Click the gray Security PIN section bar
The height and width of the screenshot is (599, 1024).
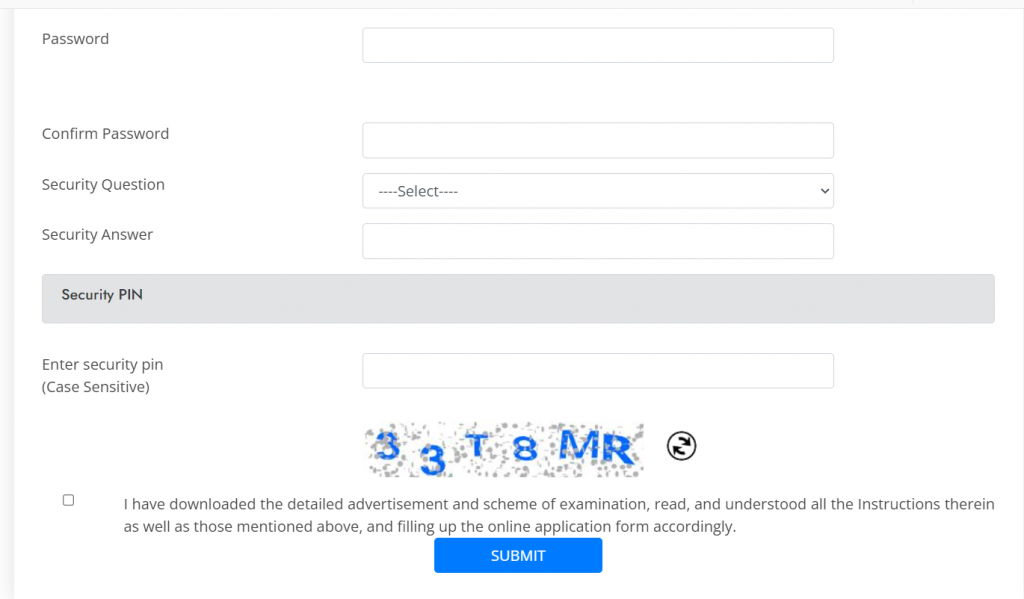pyautogui.click(x=518, y=299)
